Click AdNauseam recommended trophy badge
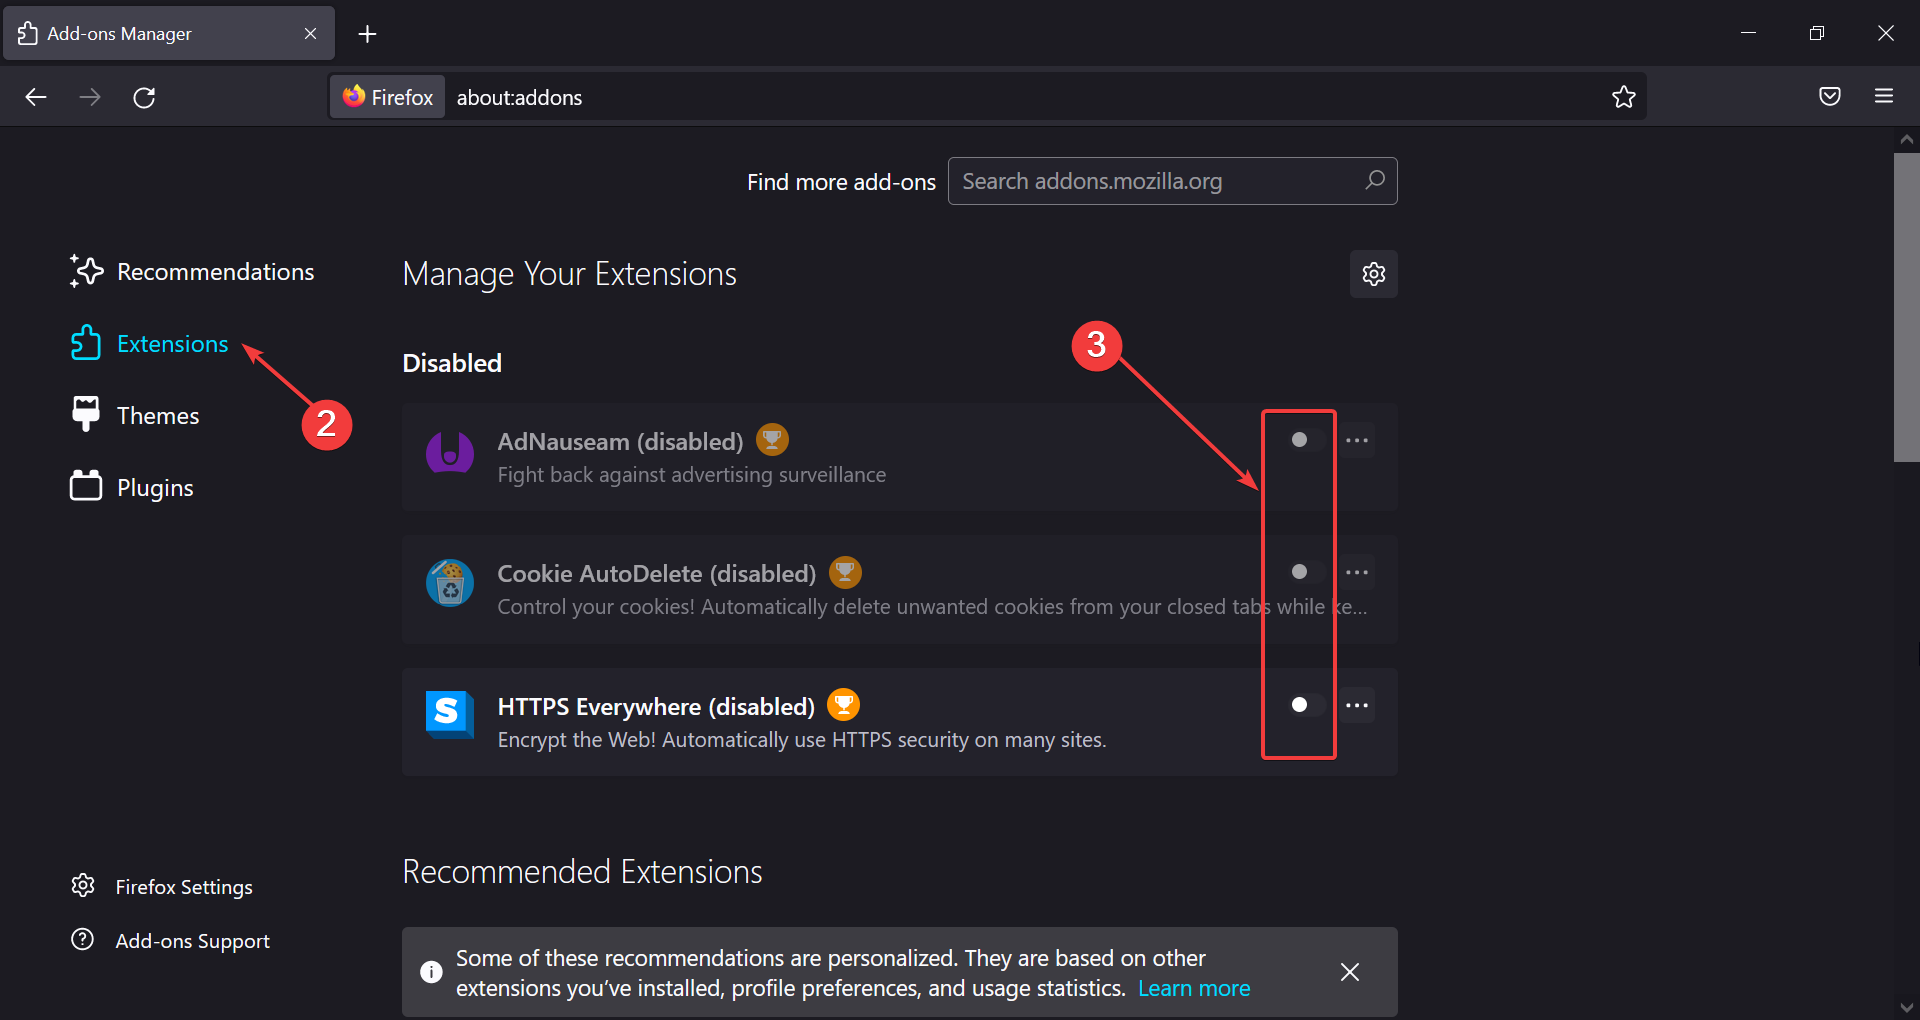The width and height of the screenshot is (1920, 1020). (x=772, y=439)
